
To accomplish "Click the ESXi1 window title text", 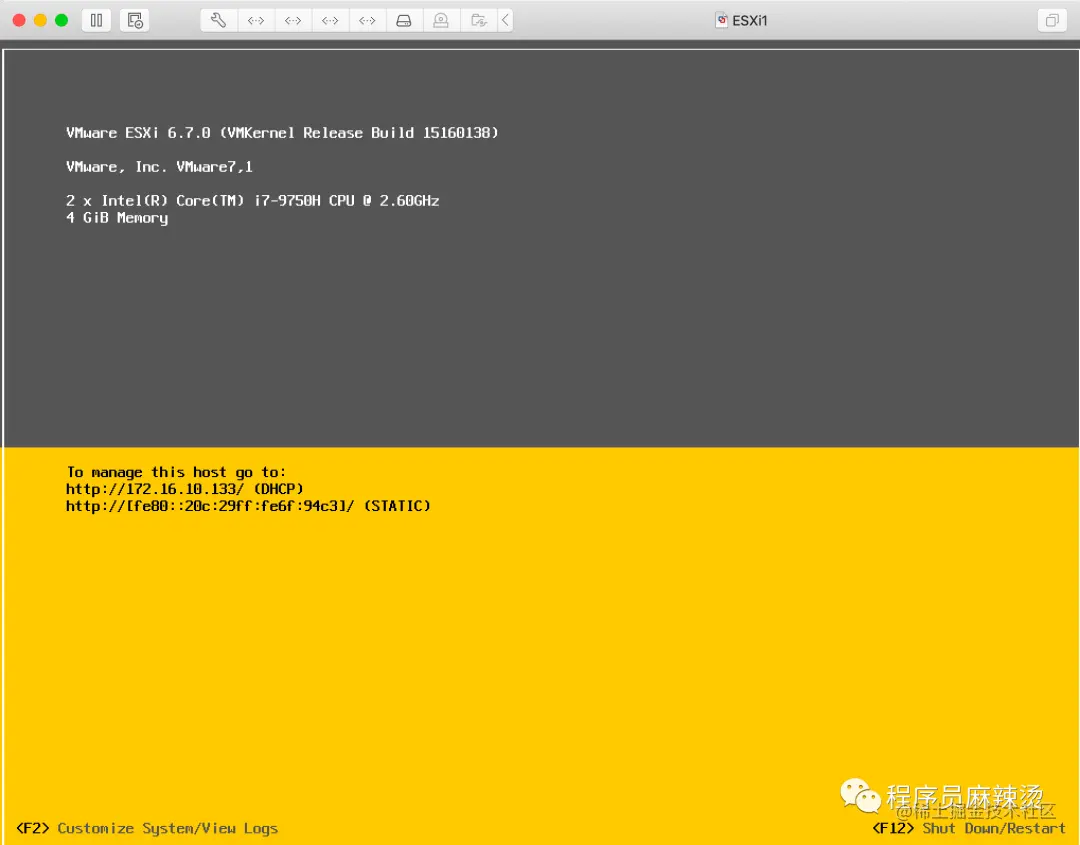I will point(749,21).
